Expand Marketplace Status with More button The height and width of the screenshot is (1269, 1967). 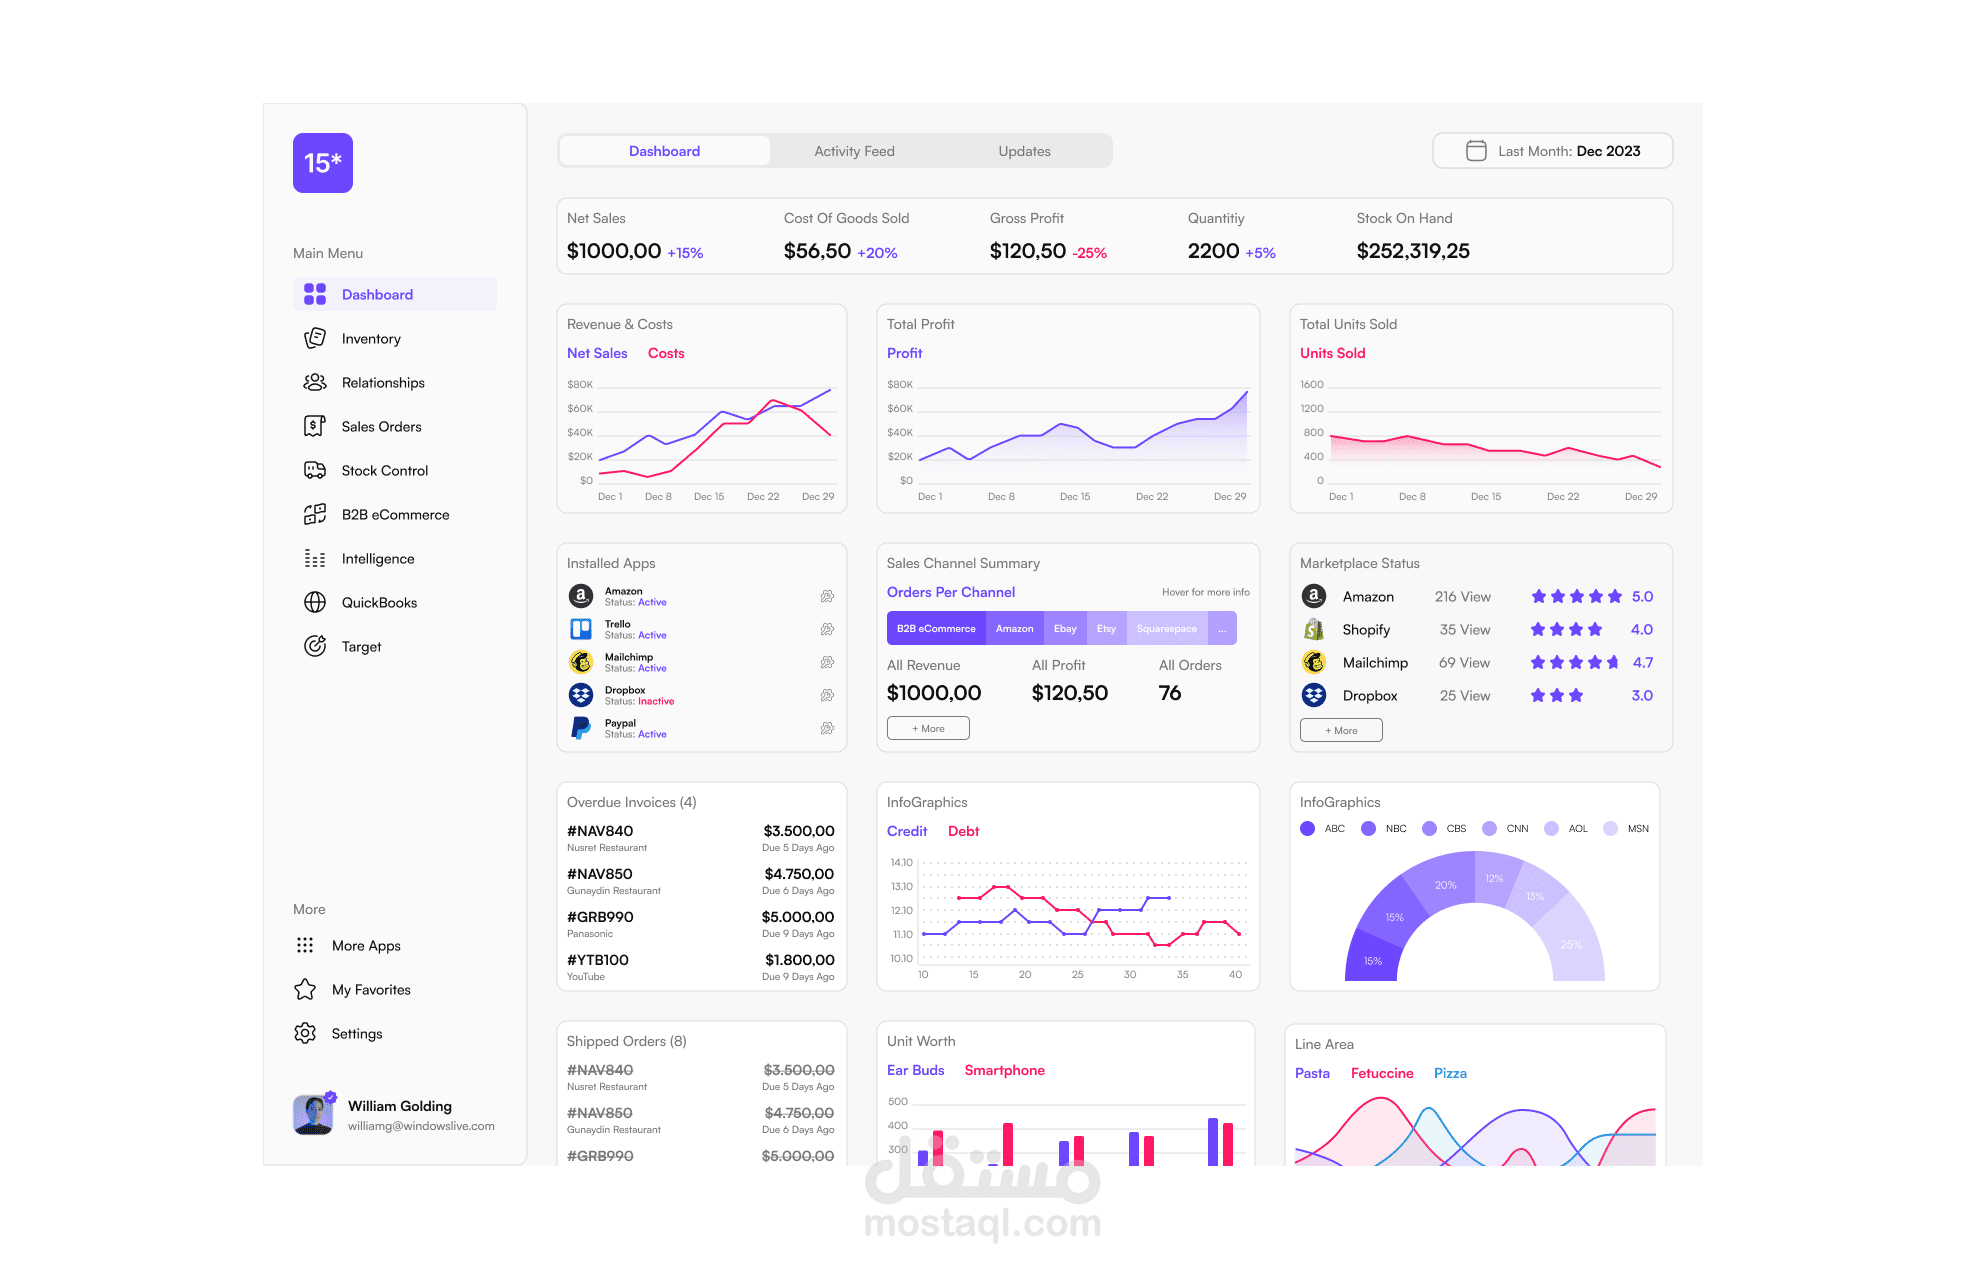(1341, 730)
